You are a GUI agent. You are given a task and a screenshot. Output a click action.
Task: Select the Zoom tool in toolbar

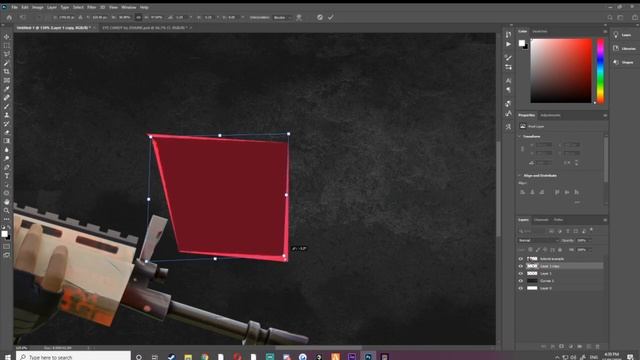click(x=7, y=211)
